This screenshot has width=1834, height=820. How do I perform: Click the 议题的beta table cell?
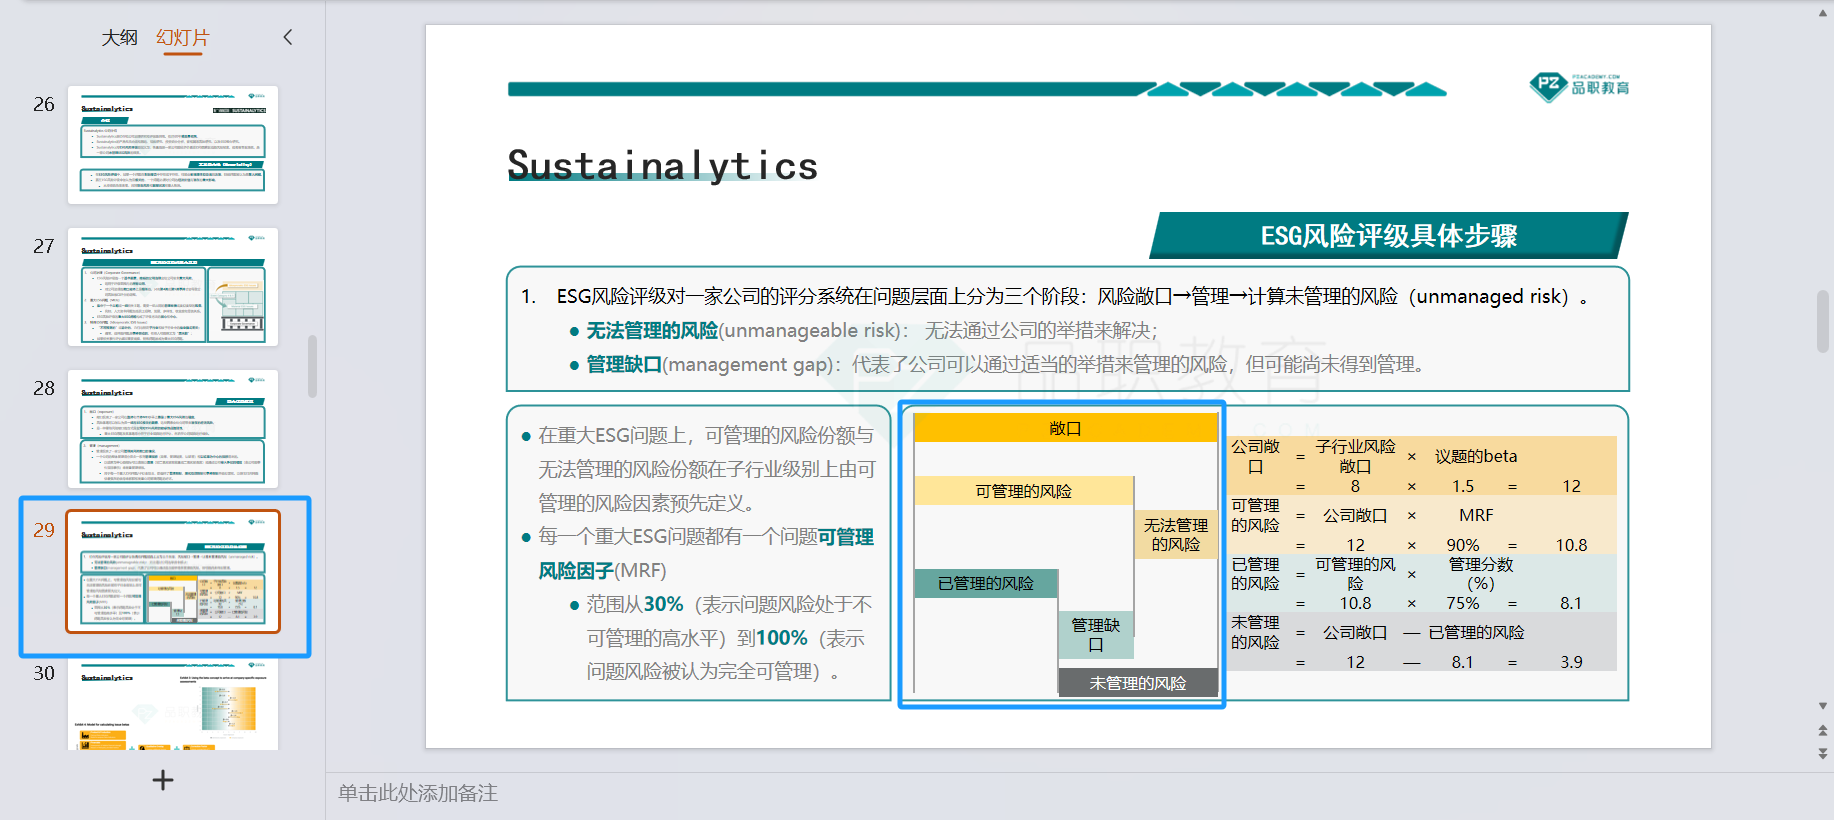1476,456
